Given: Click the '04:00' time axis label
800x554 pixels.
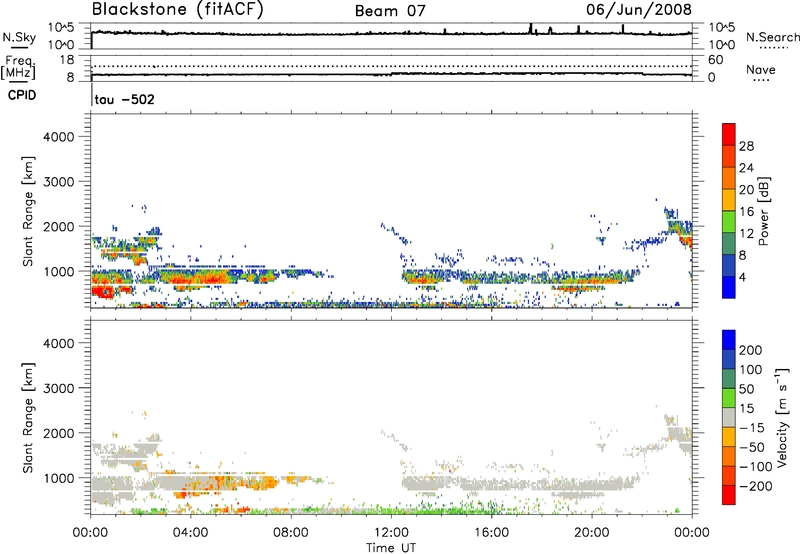Looking at the screenshot, I should [190, 533].
